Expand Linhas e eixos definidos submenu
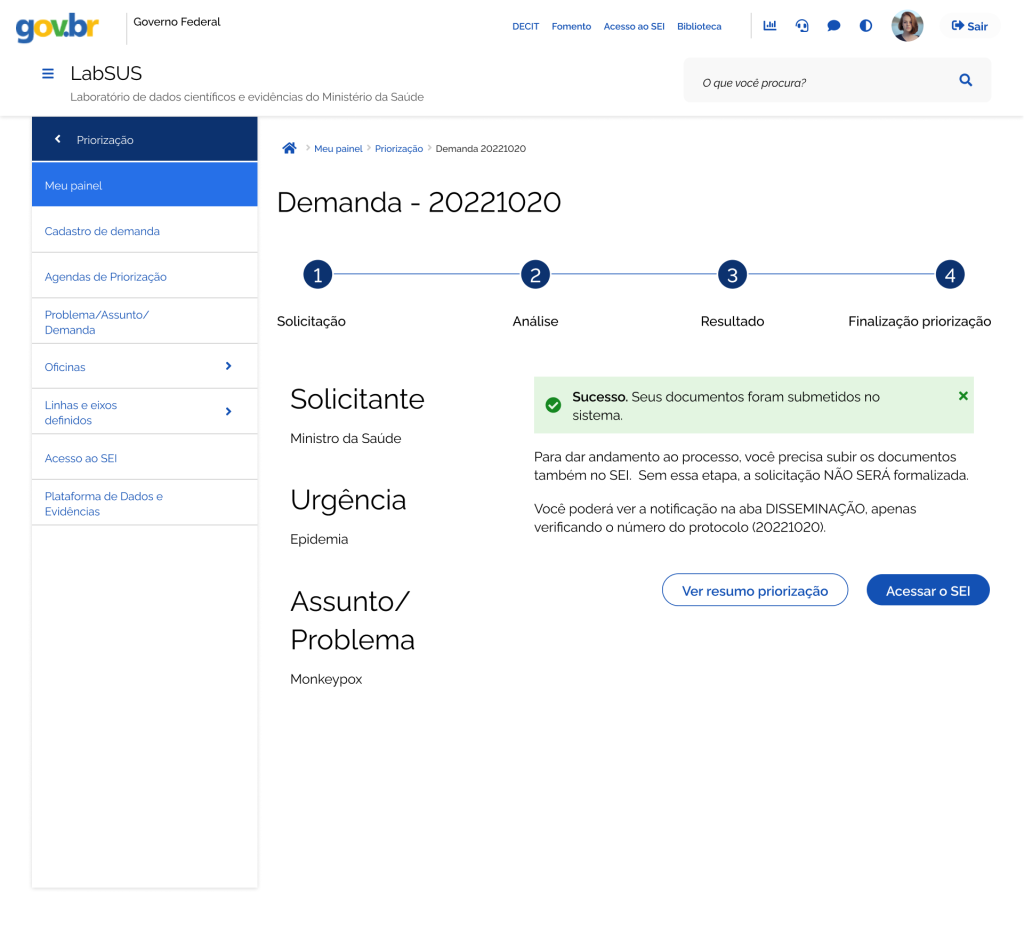The width and height of the screenshot is (1024, 934). click(228, 412)
